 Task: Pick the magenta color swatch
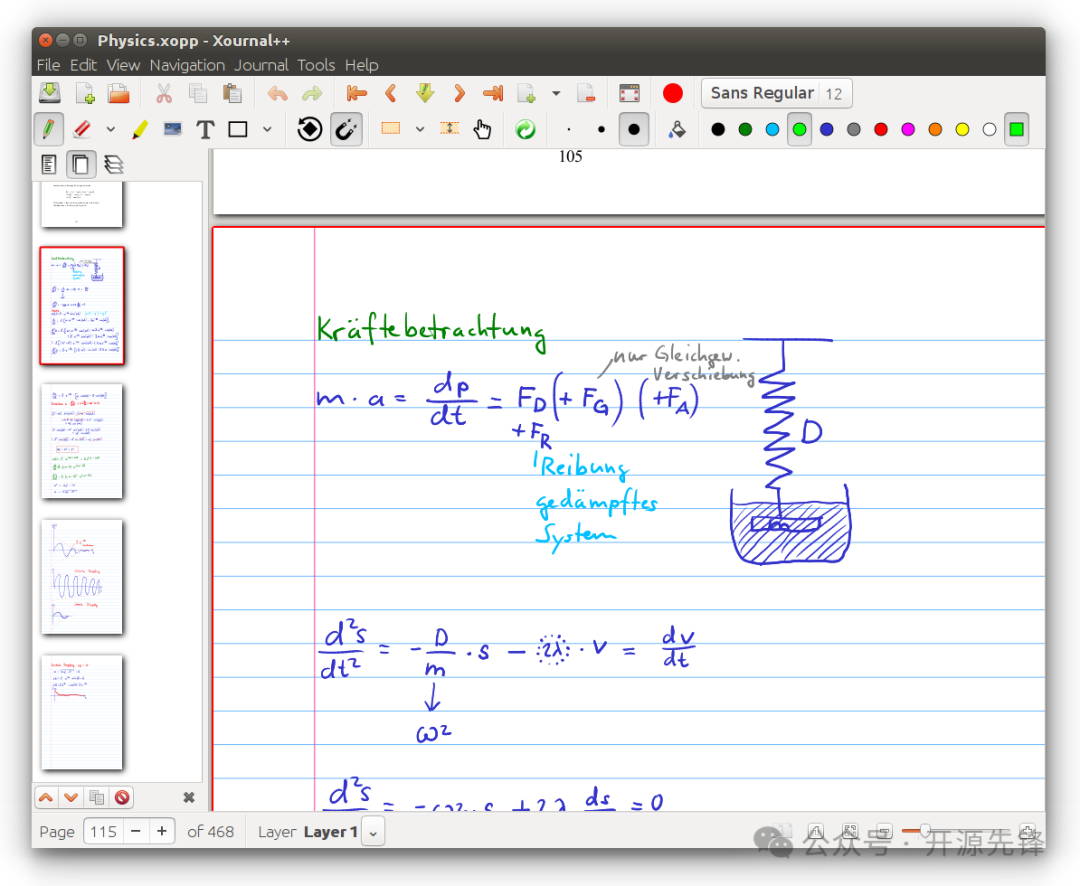[x=908, y=129]
